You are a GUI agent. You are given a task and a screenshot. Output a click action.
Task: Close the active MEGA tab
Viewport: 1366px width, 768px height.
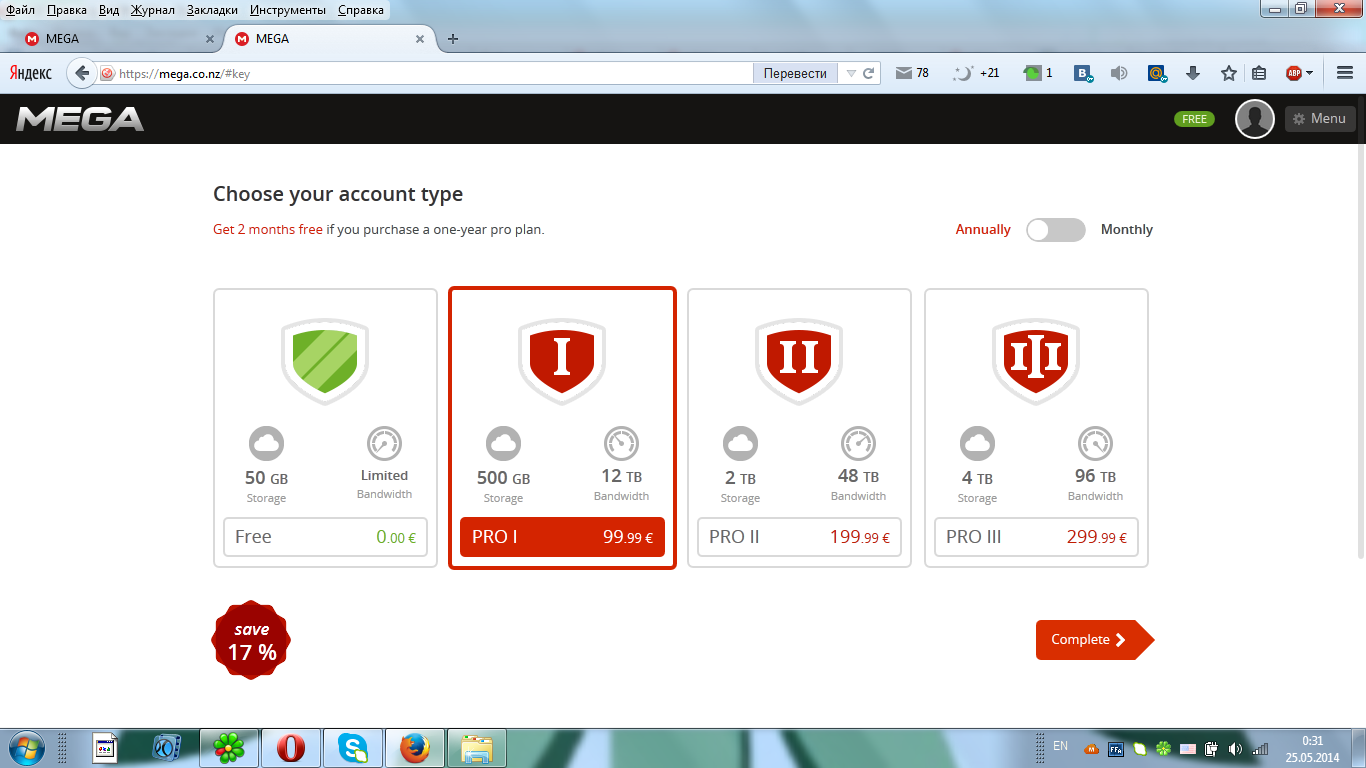(x=420, y=39)
